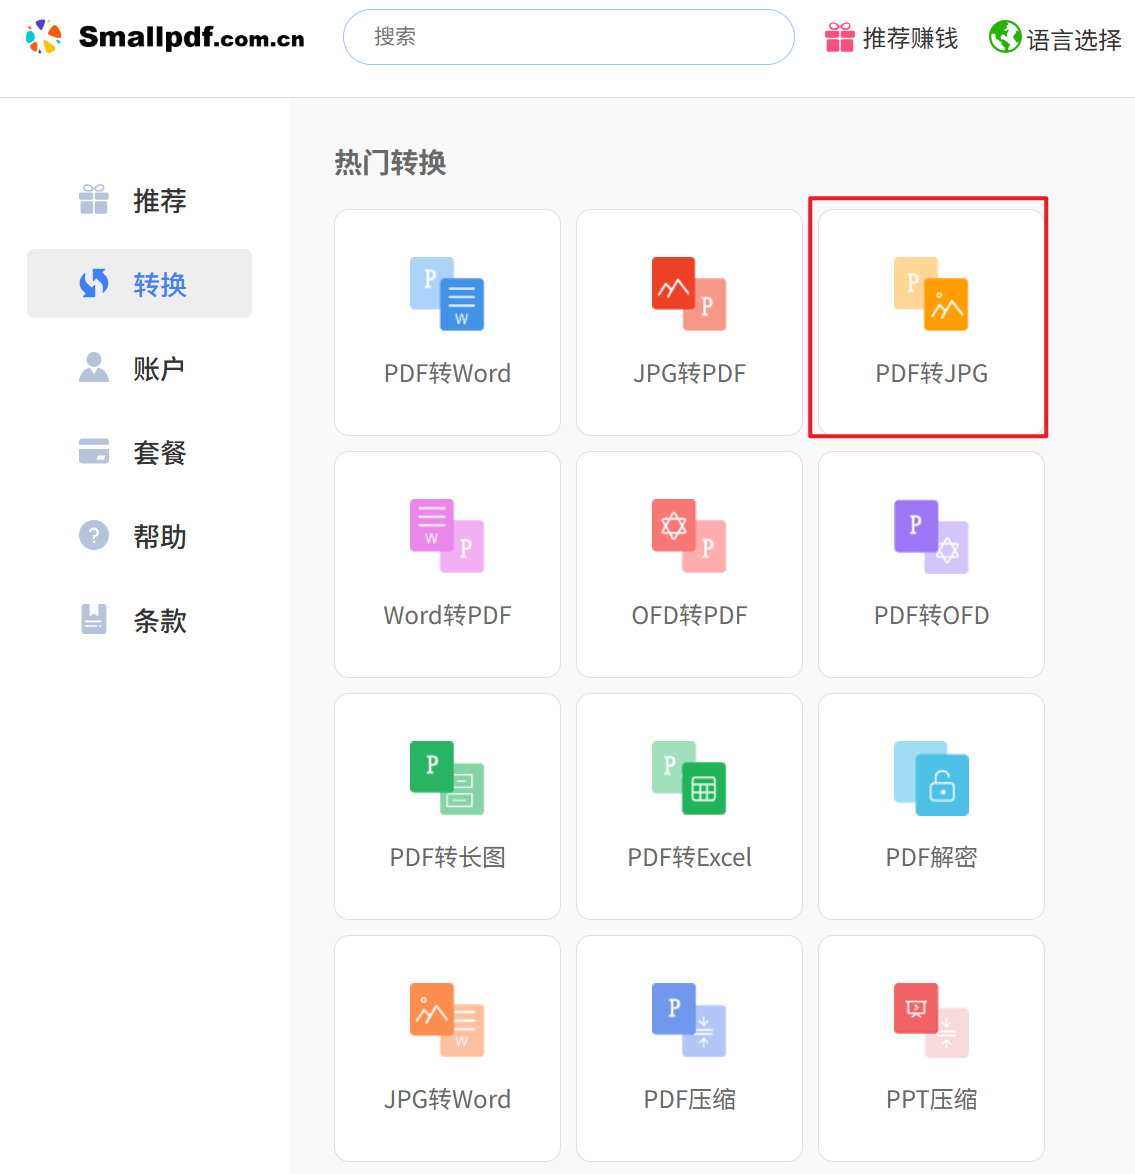Select the PDF转Excel spreadsheet icon
1135x1174 pixels.
689,778
